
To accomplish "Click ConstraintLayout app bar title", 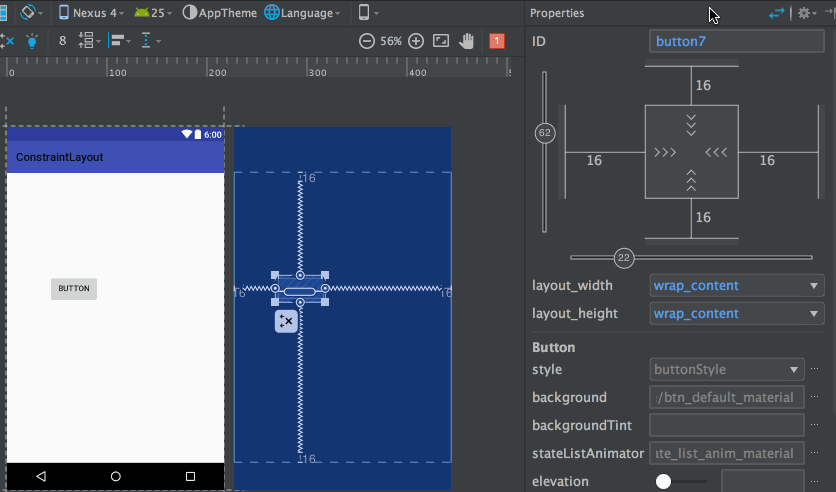I will pyautogui.click(x=60, y=157).
